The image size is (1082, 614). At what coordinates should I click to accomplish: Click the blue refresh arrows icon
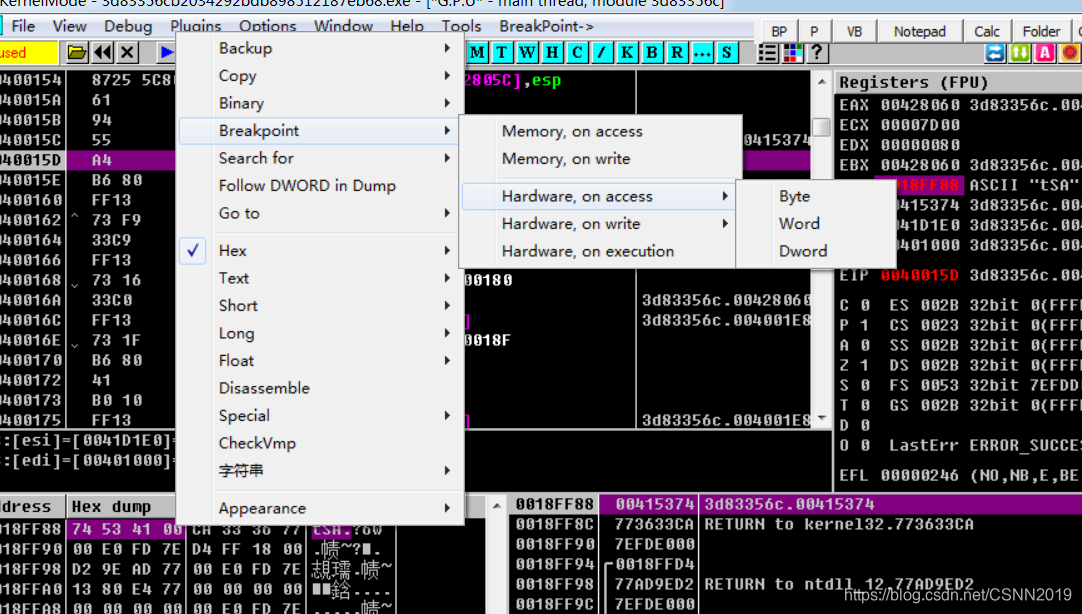(994, 52)
